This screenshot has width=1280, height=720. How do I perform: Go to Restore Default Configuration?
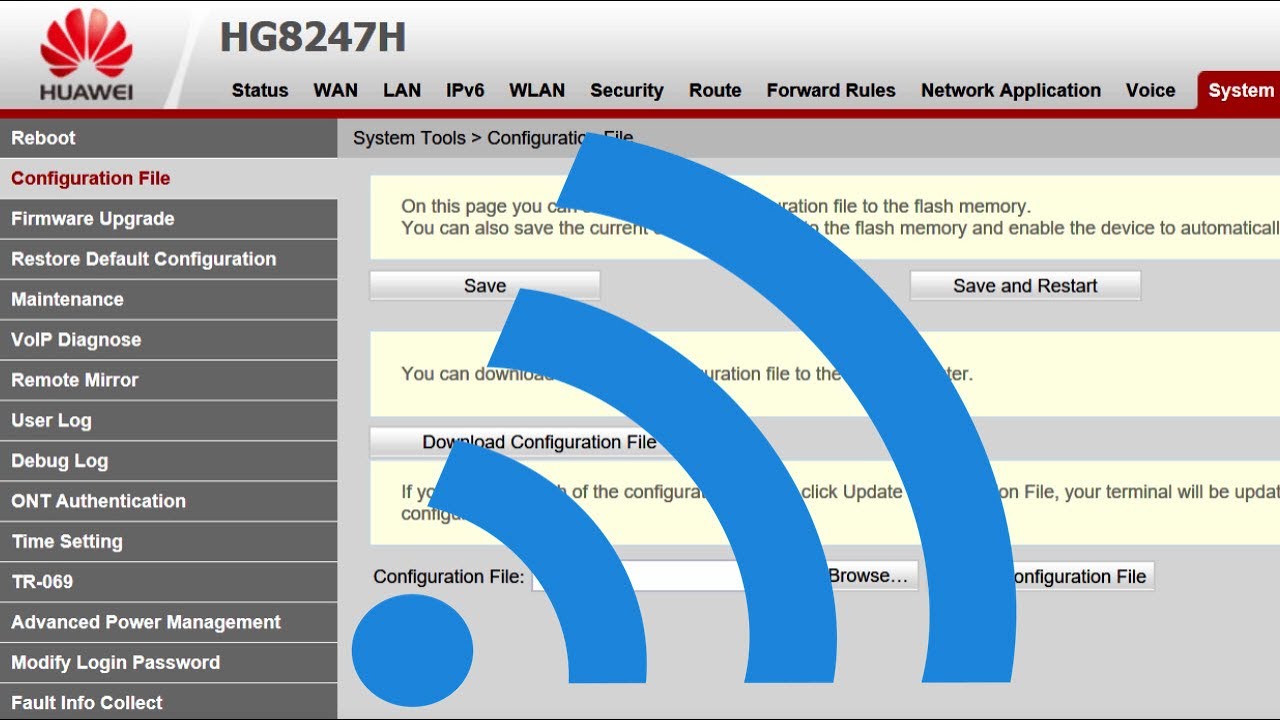tap(168, 259)
